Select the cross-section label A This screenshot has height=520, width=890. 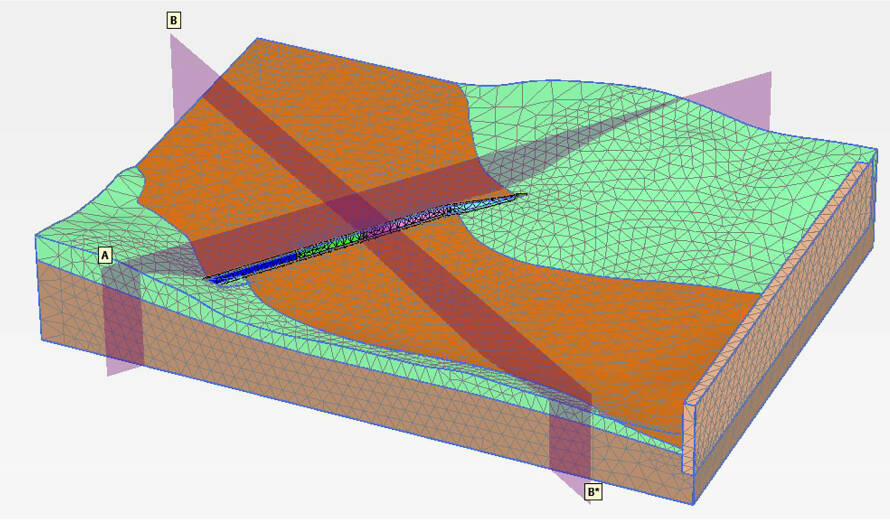coord(105,255)
